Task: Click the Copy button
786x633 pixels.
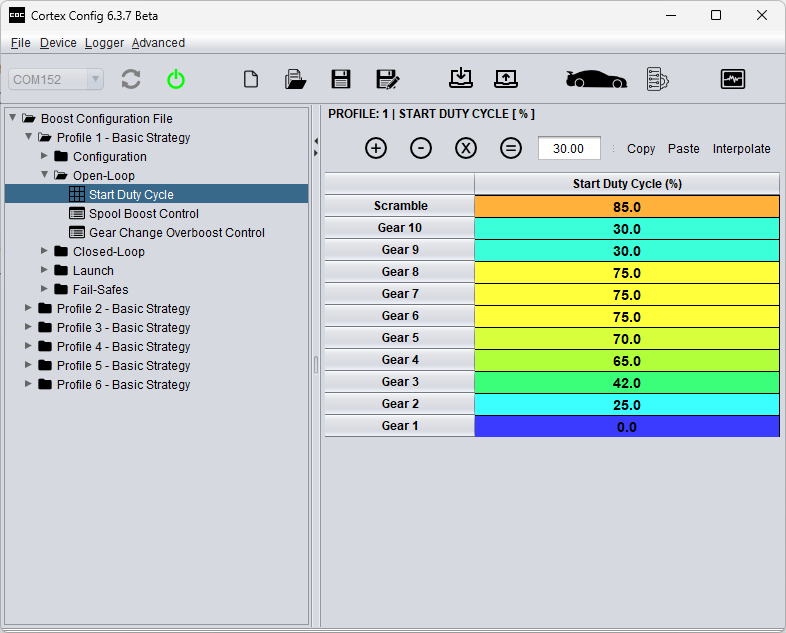Action: 641,148
